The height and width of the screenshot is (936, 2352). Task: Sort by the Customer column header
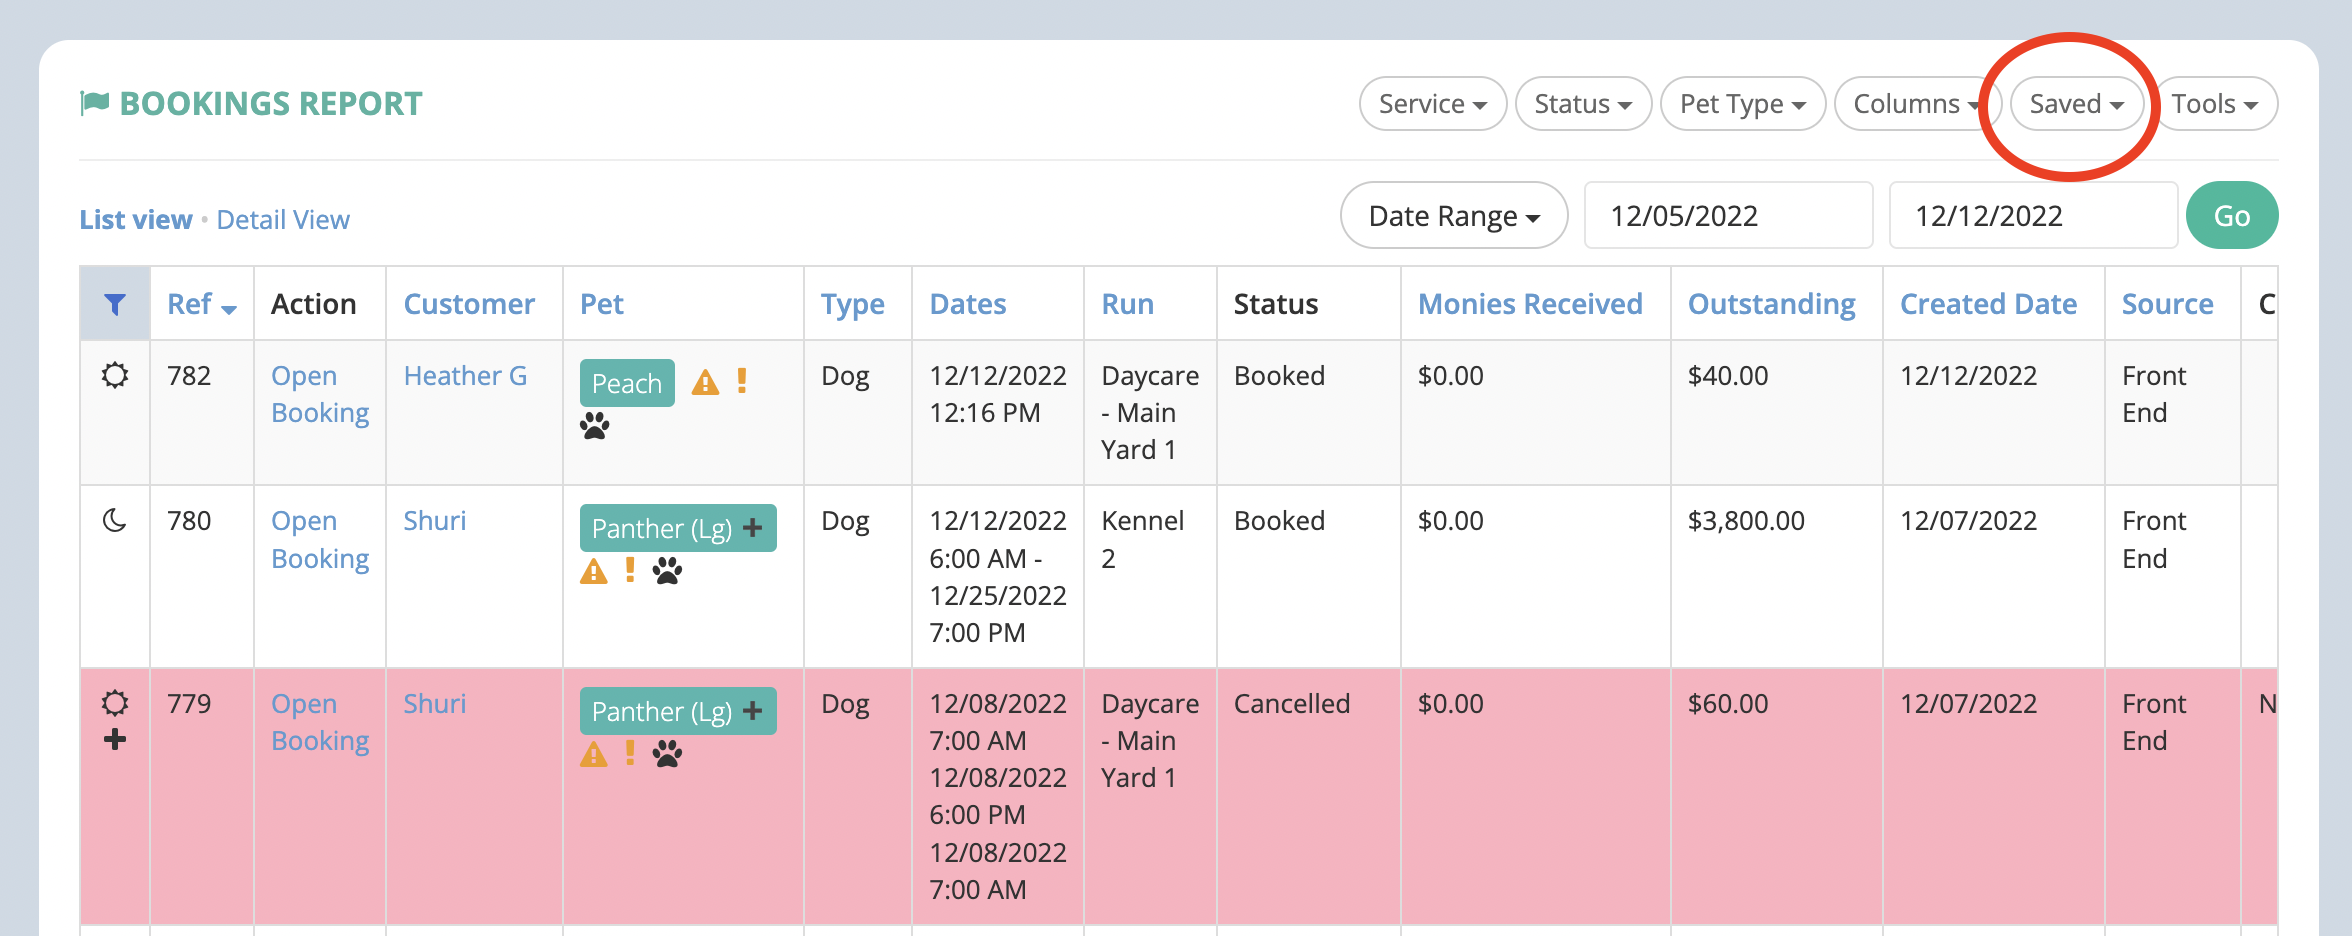[469, 304]
